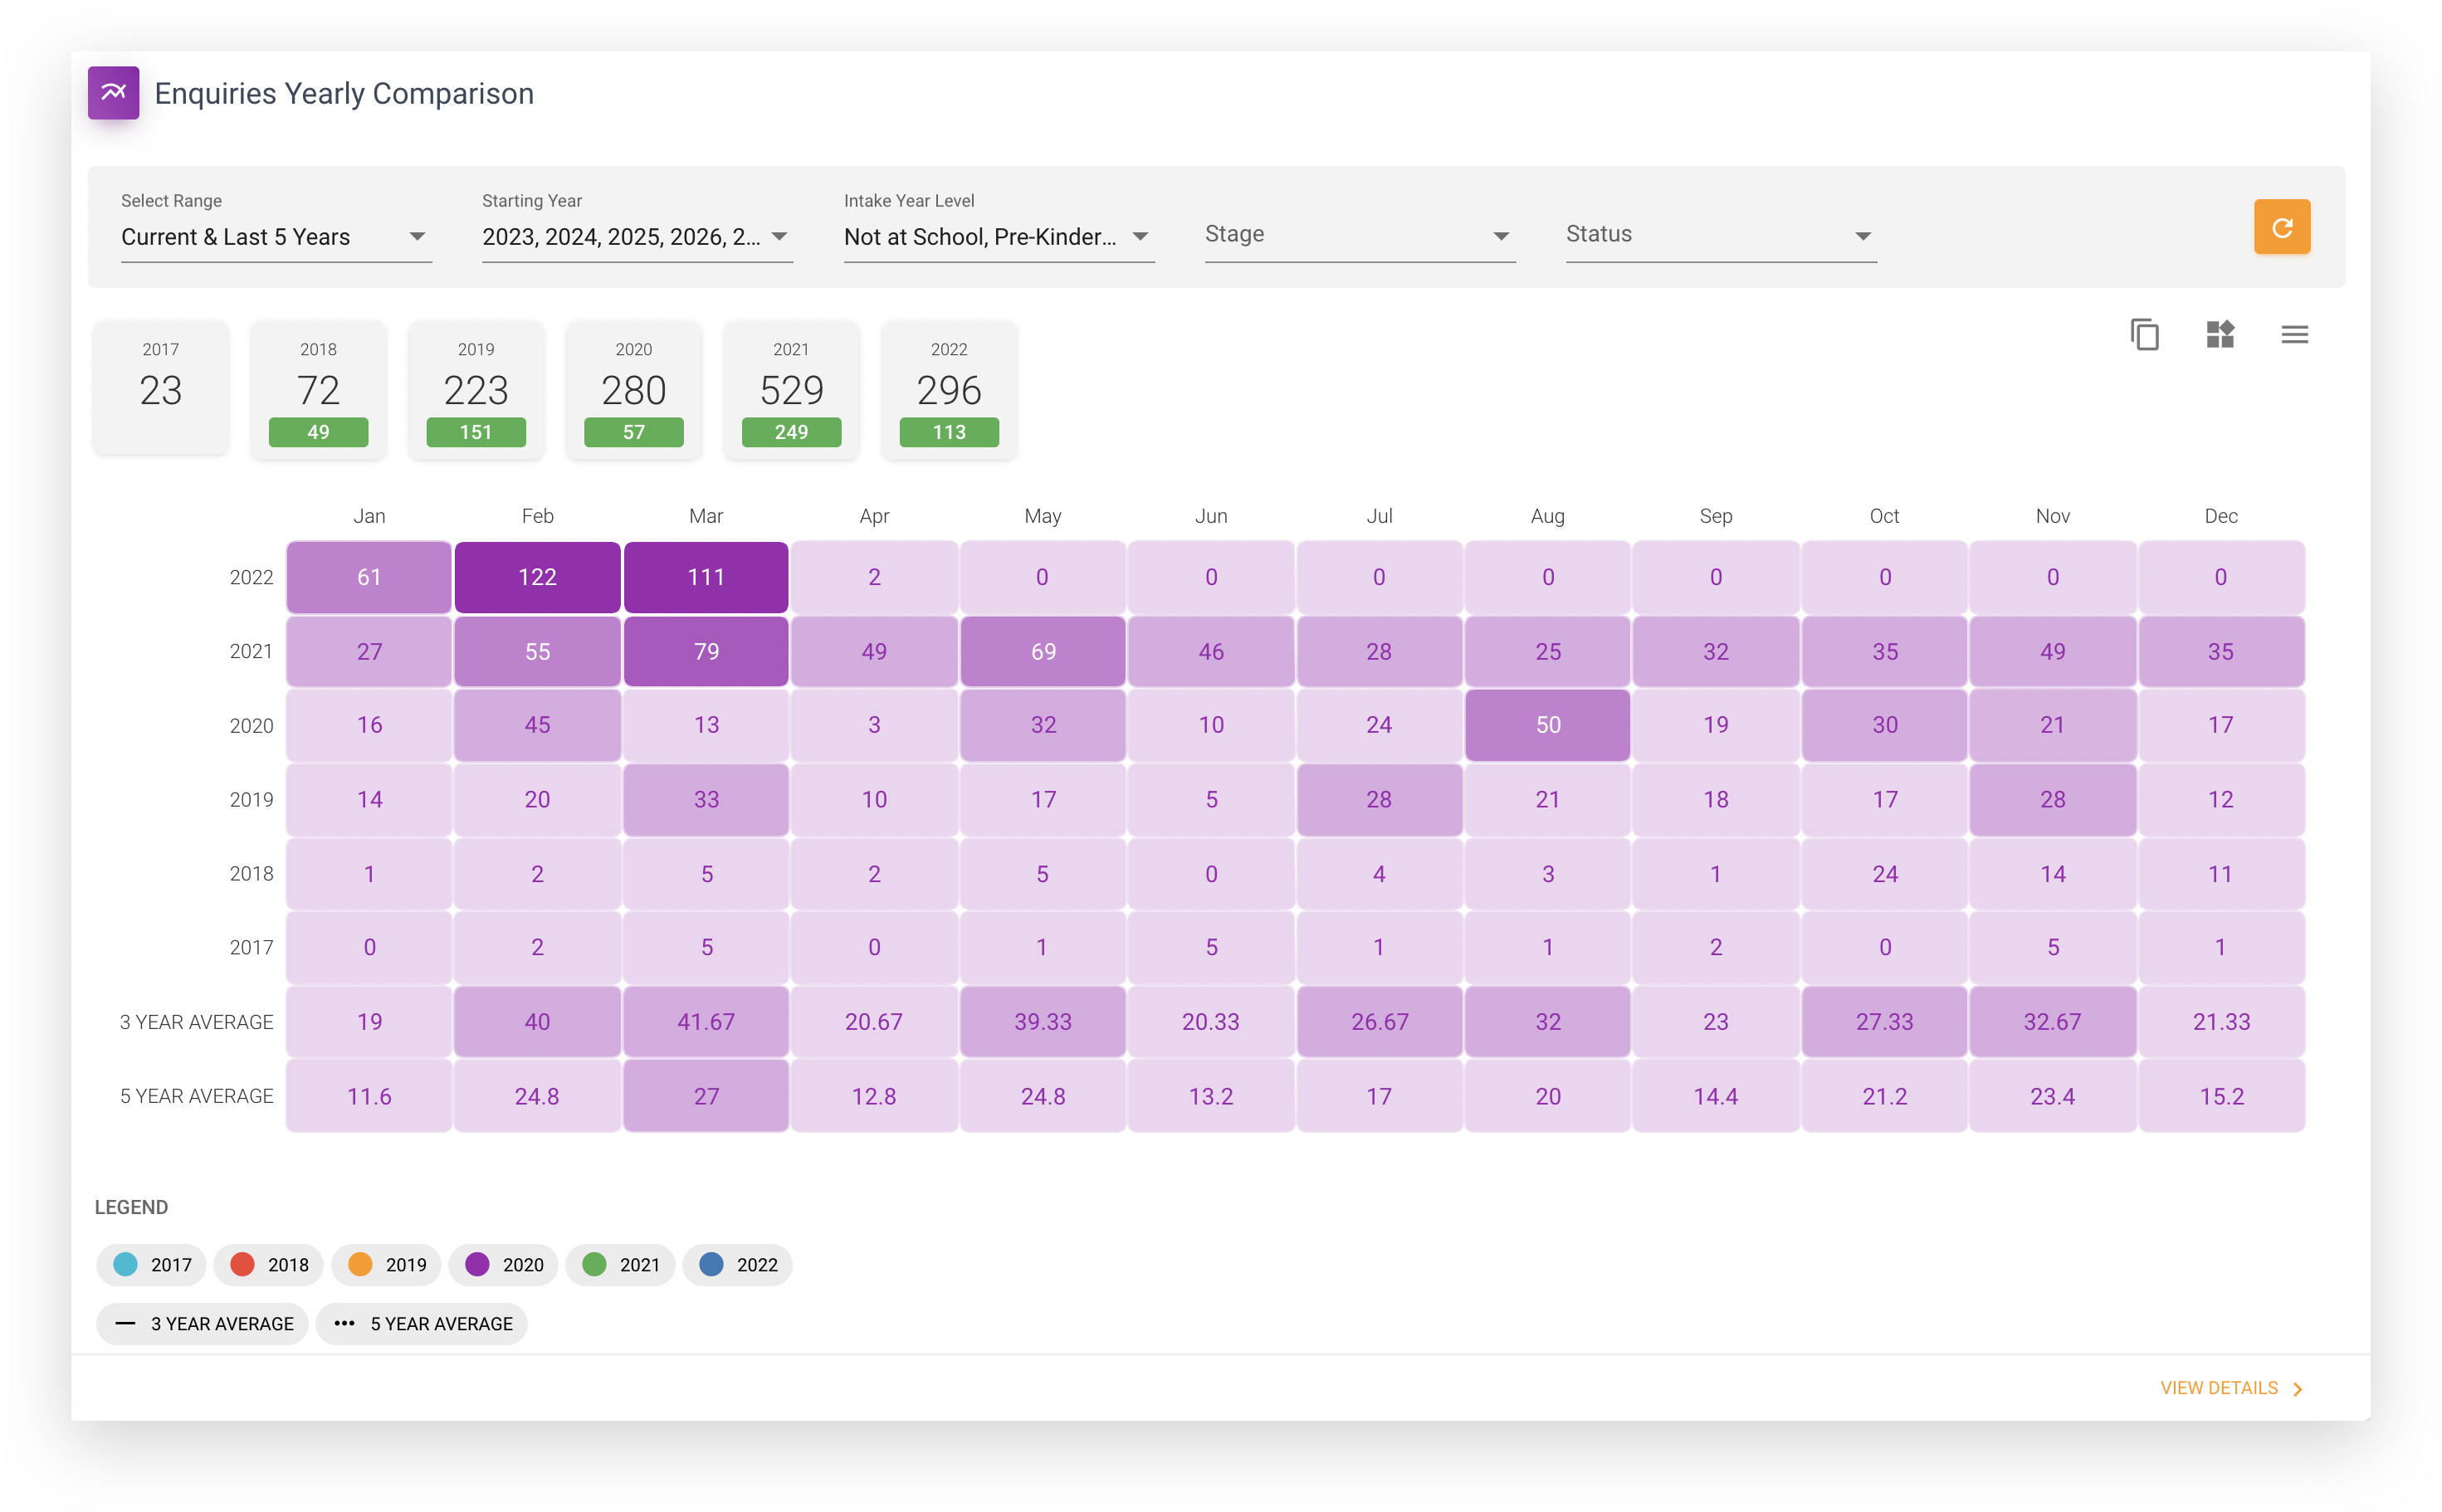
Task: Click the 5 YEAR AVERAGE legend button
Action: click(x=421, y=1323)
